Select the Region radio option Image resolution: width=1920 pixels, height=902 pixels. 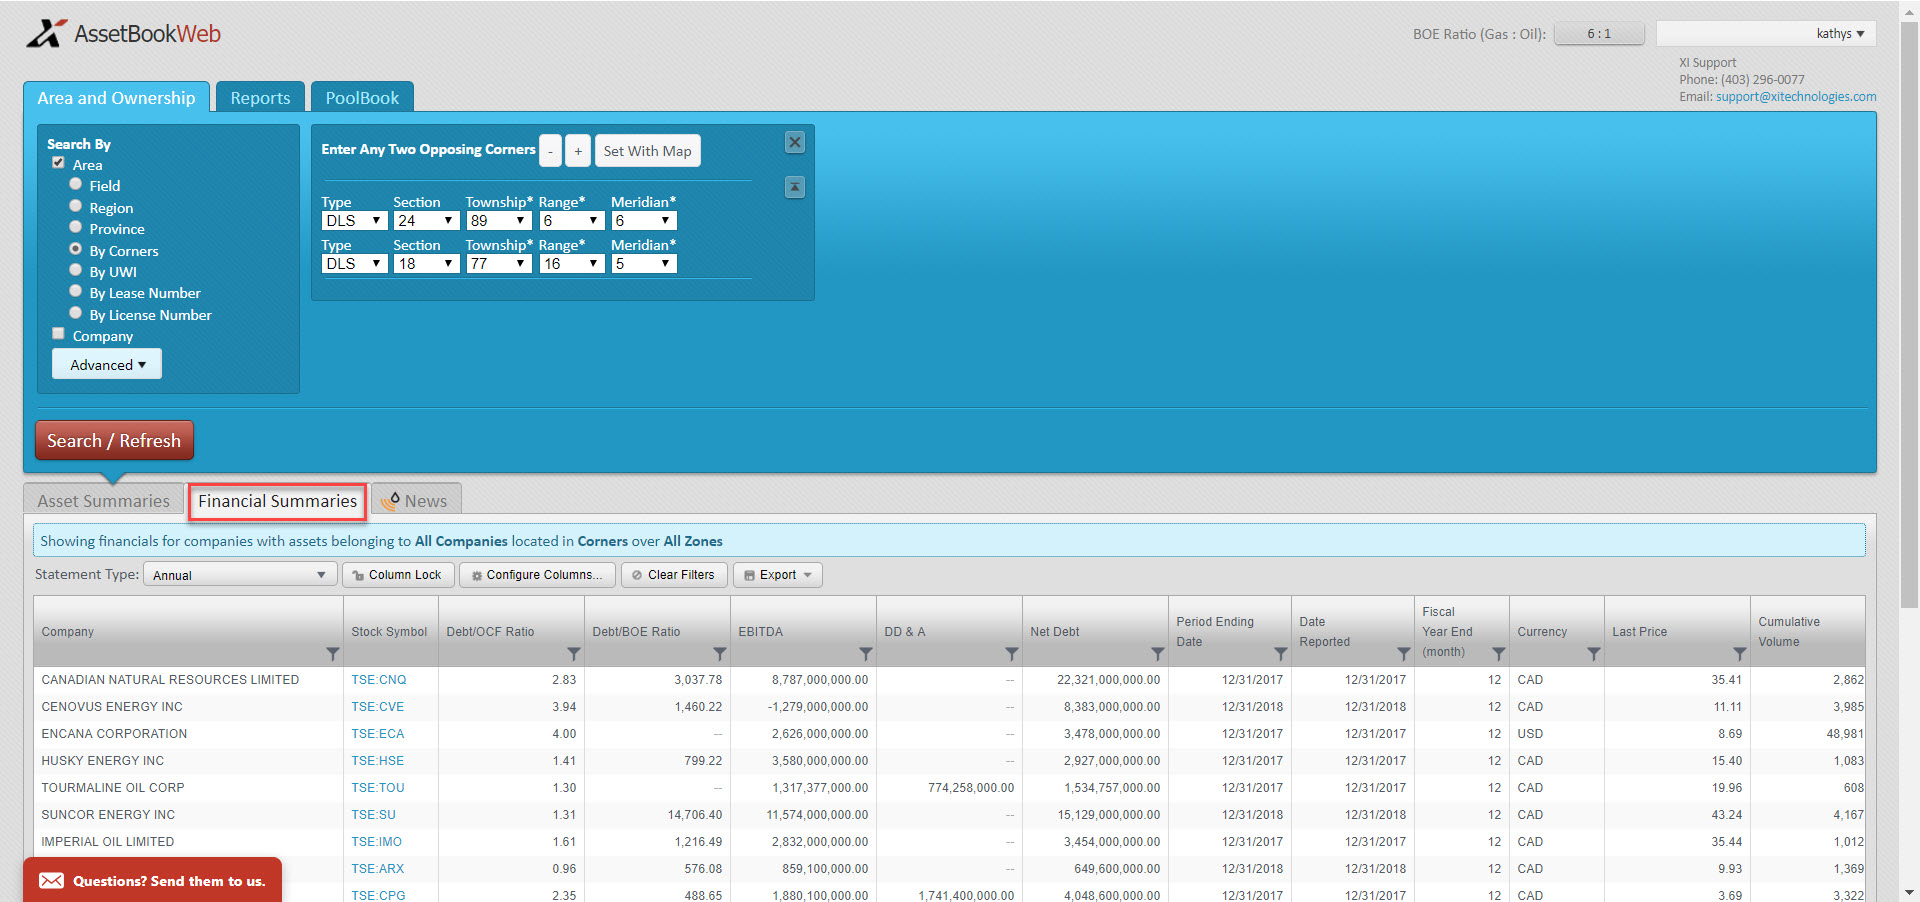point(75,206)
